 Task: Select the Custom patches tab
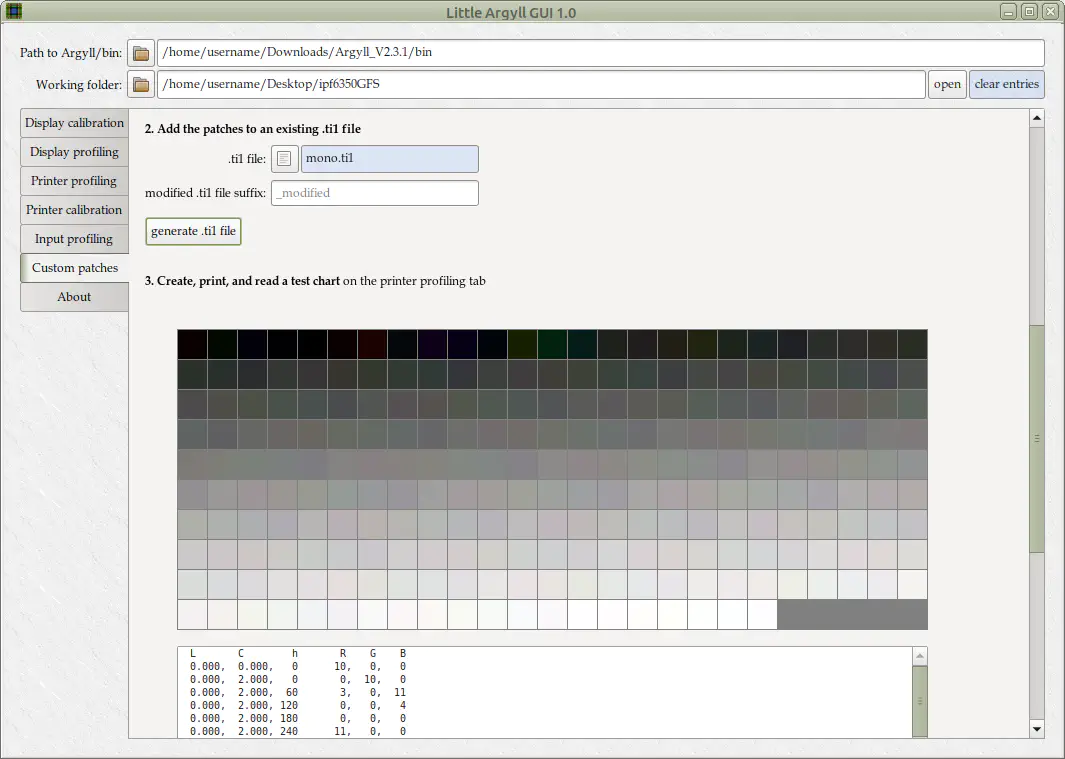75,268
